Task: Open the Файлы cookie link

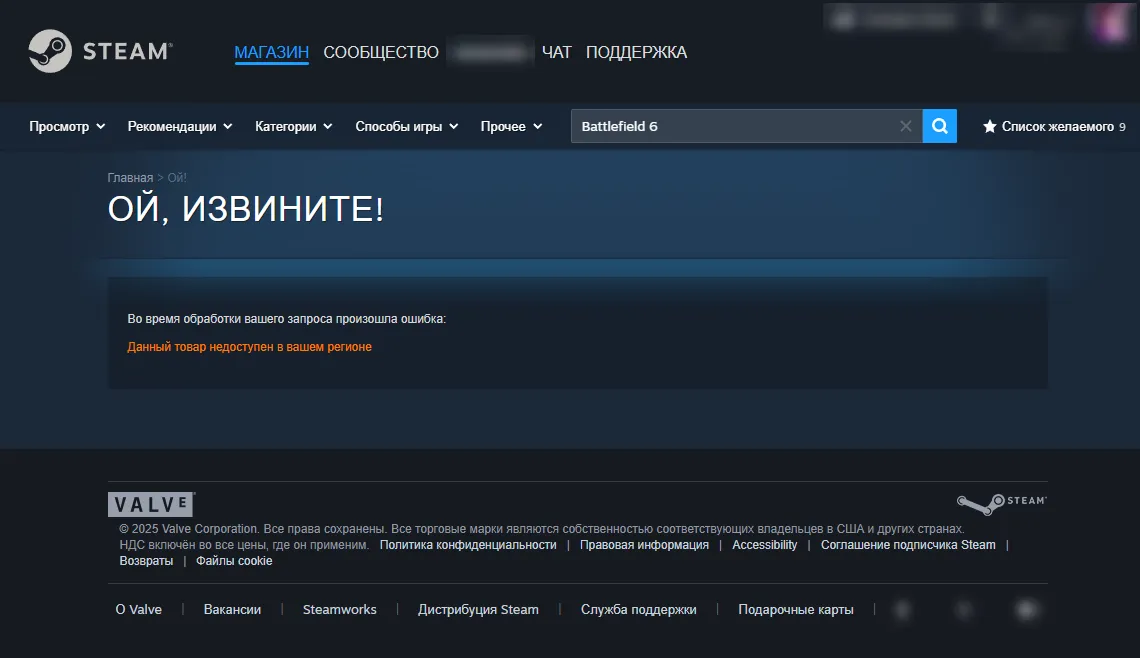Action: (234, 561)
